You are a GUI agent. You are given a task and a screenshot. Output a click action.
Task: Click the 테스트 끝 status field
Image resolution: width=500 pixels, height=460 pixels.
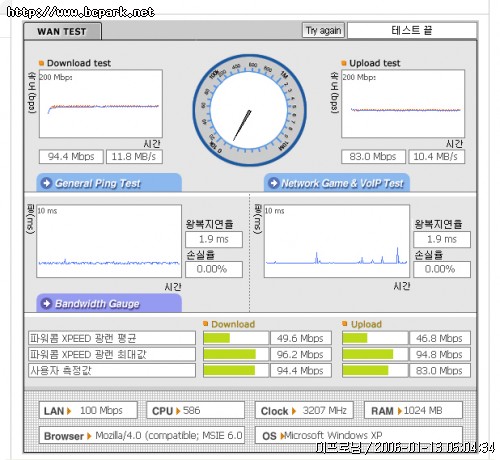[x=412, y=31]
